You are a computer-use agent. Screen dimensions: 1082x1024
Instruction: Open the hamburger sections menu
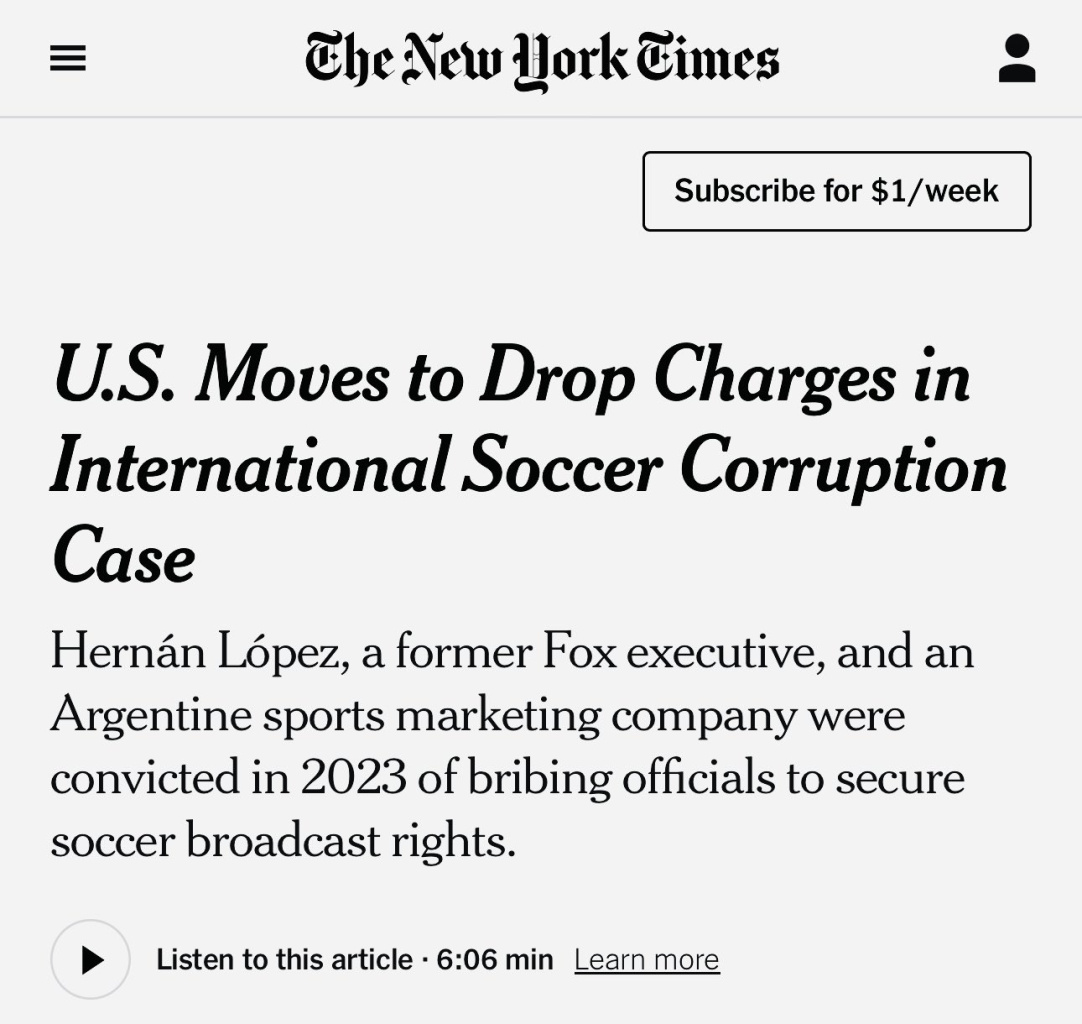(x=68, y=58)
